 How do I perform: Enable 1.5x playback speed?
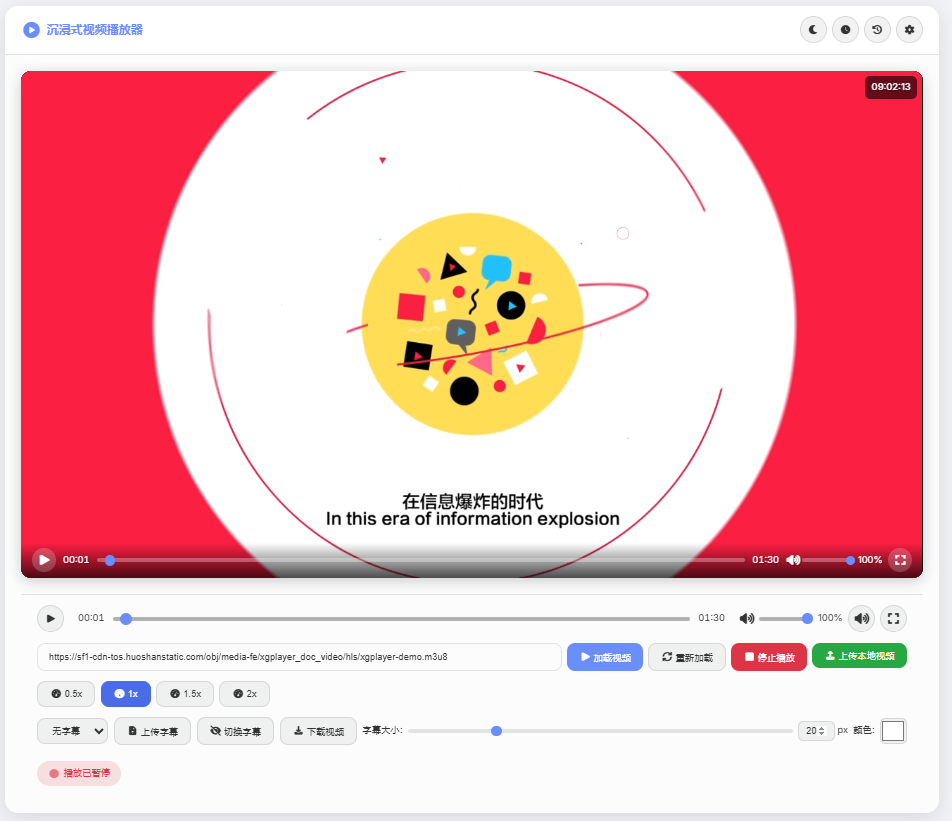tap(184, 693)
